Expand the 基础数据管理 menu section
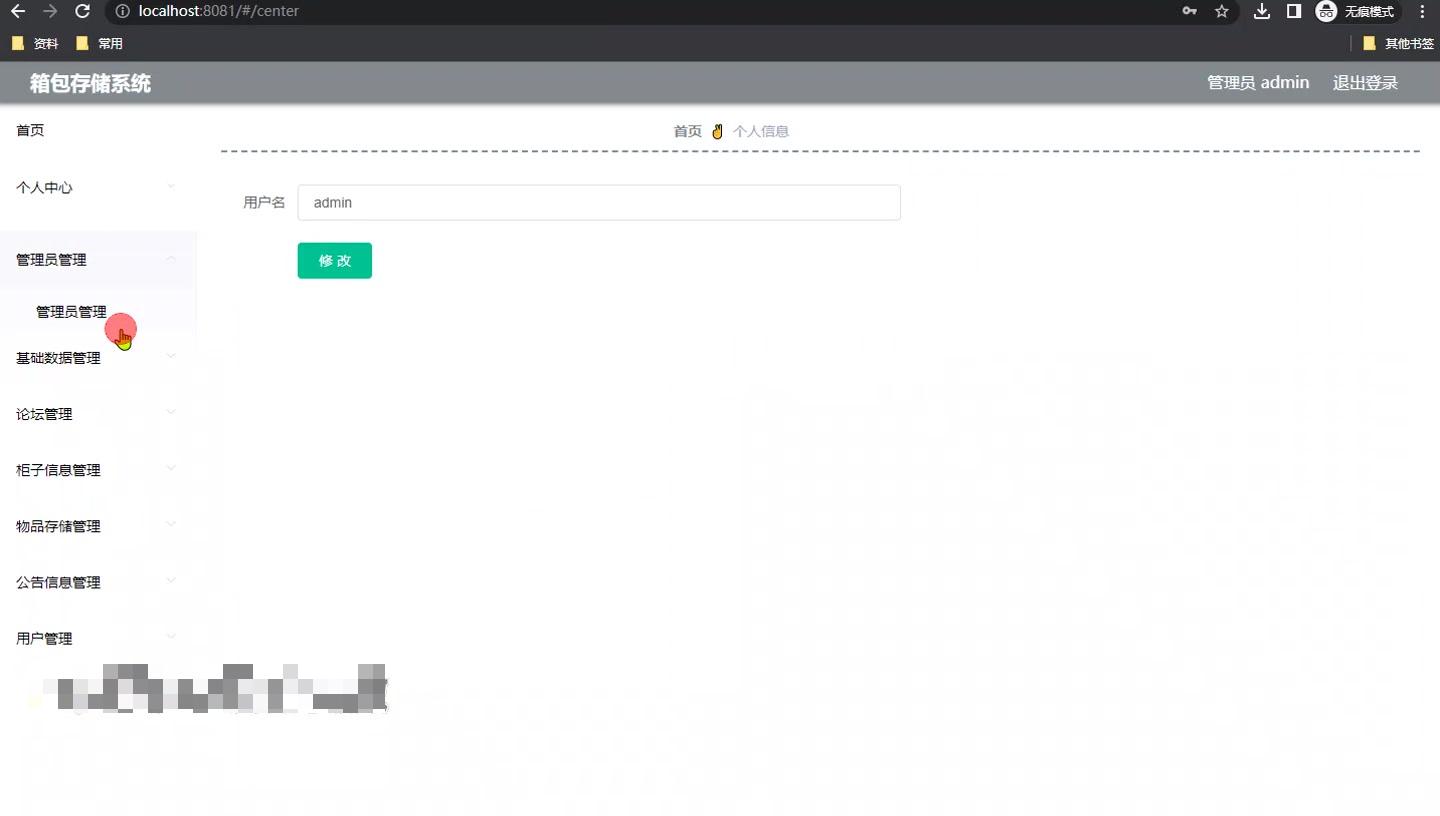Screen dimensions: 1440x816 95,357
